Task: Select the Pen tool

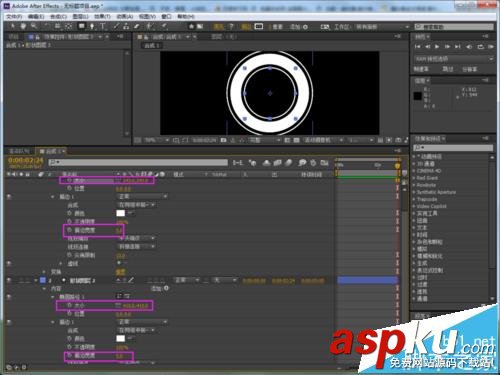Action: [x=92, y=26]
